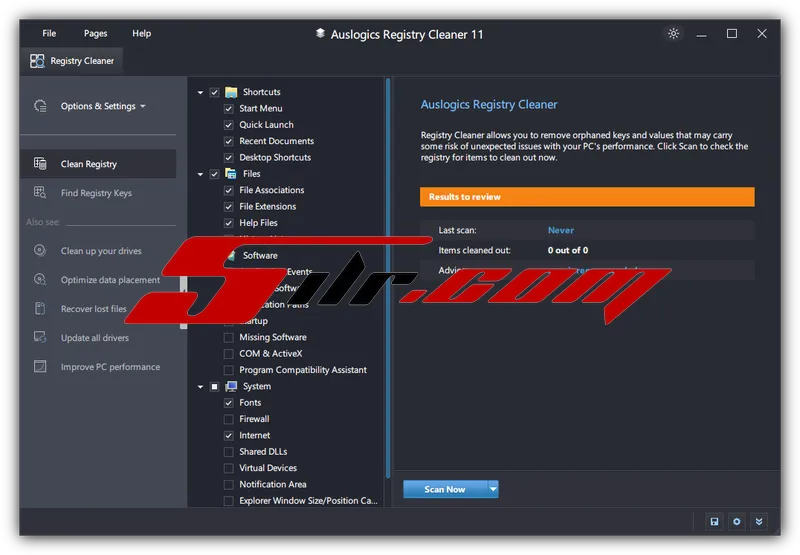The height and width of the screenshot is (555, 800).
Task: Select Find Registry Keys in sidebar
Action: [x=98, y=193]
